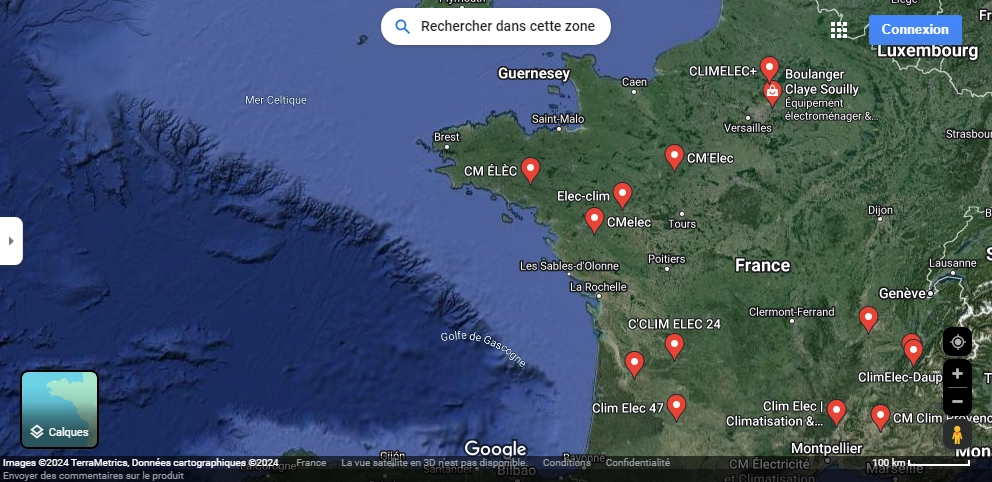Click the Rechercher dans cette zone button
Screen dimensions: 992x482
click(495, 27)
